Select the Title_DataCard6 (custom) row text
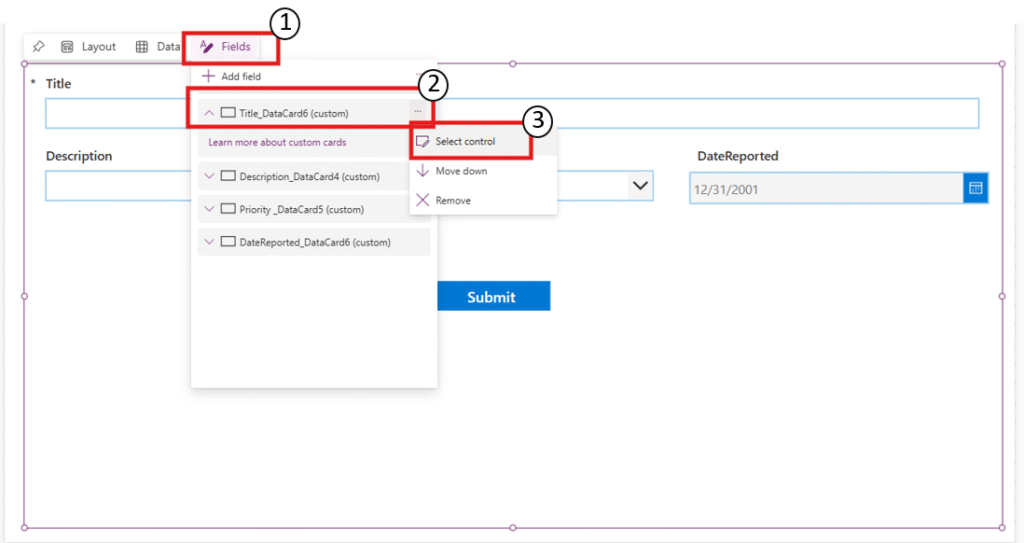Viewport: 1024px width, 543px height. coord(294,113)
